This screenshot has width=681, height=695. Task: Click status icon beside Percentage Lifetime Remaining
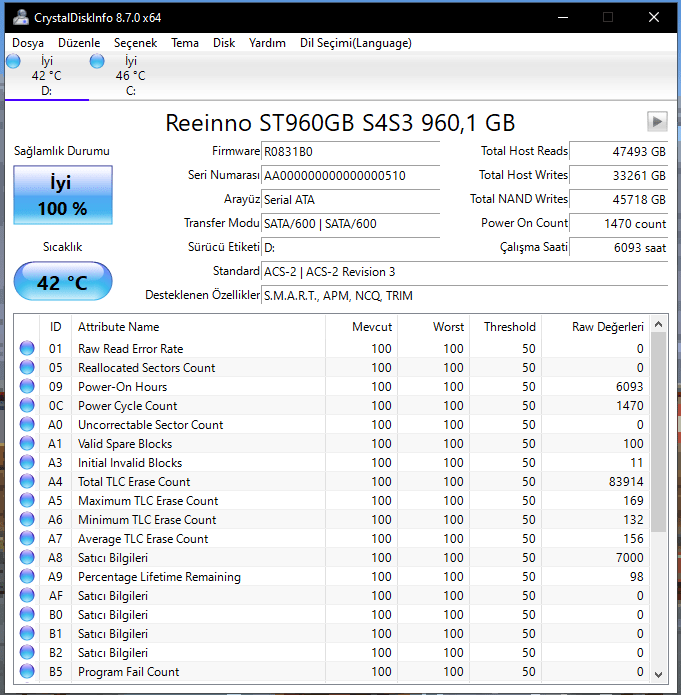(27, 577)
